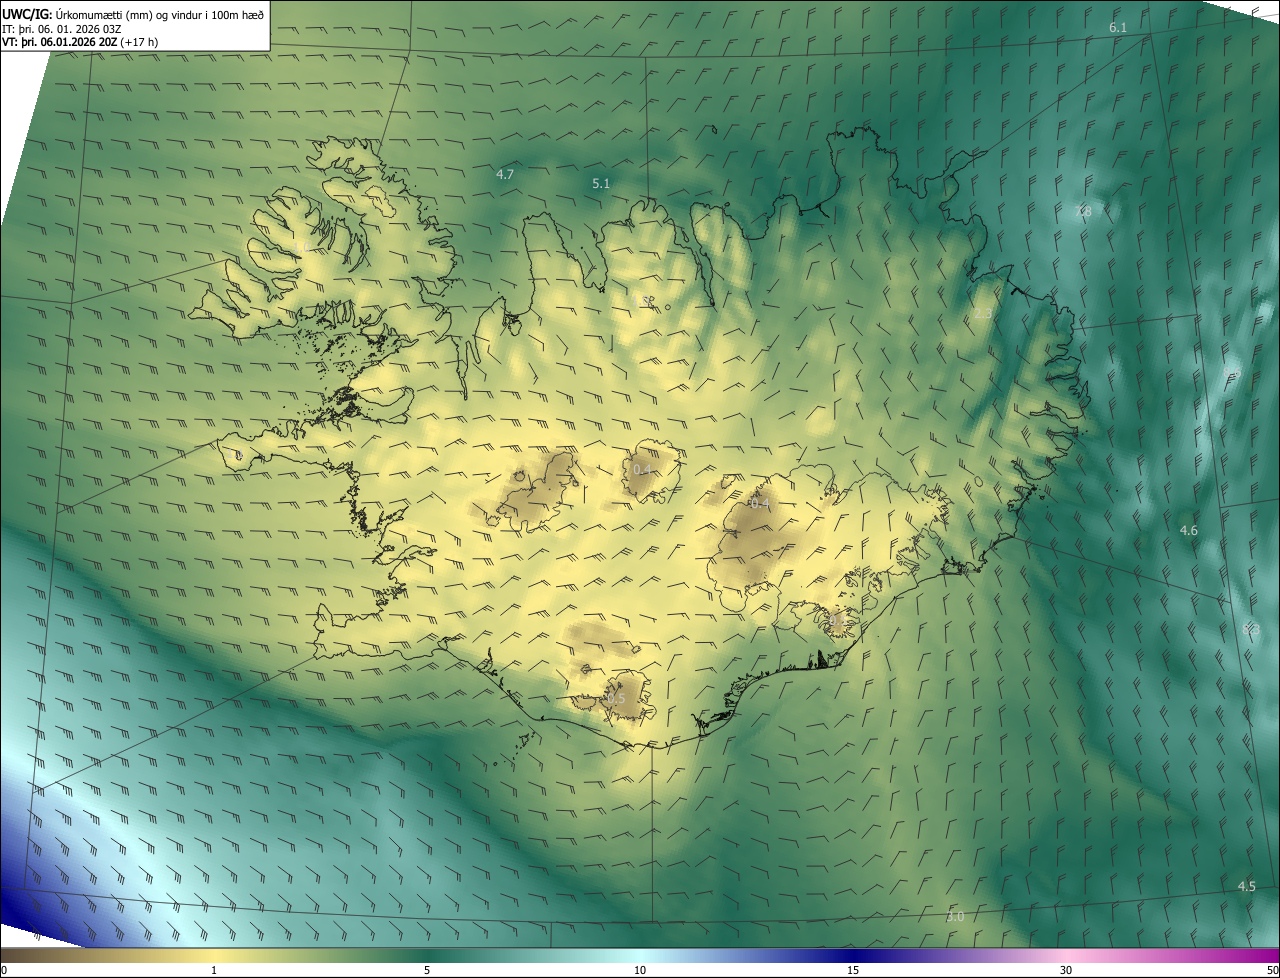The width and height of the screenshot is (1280, 978).
Task: Click the valid time line "VT: þri. 06.01.2026 20Z (+17 h)"
Action: tap(80, 42)
